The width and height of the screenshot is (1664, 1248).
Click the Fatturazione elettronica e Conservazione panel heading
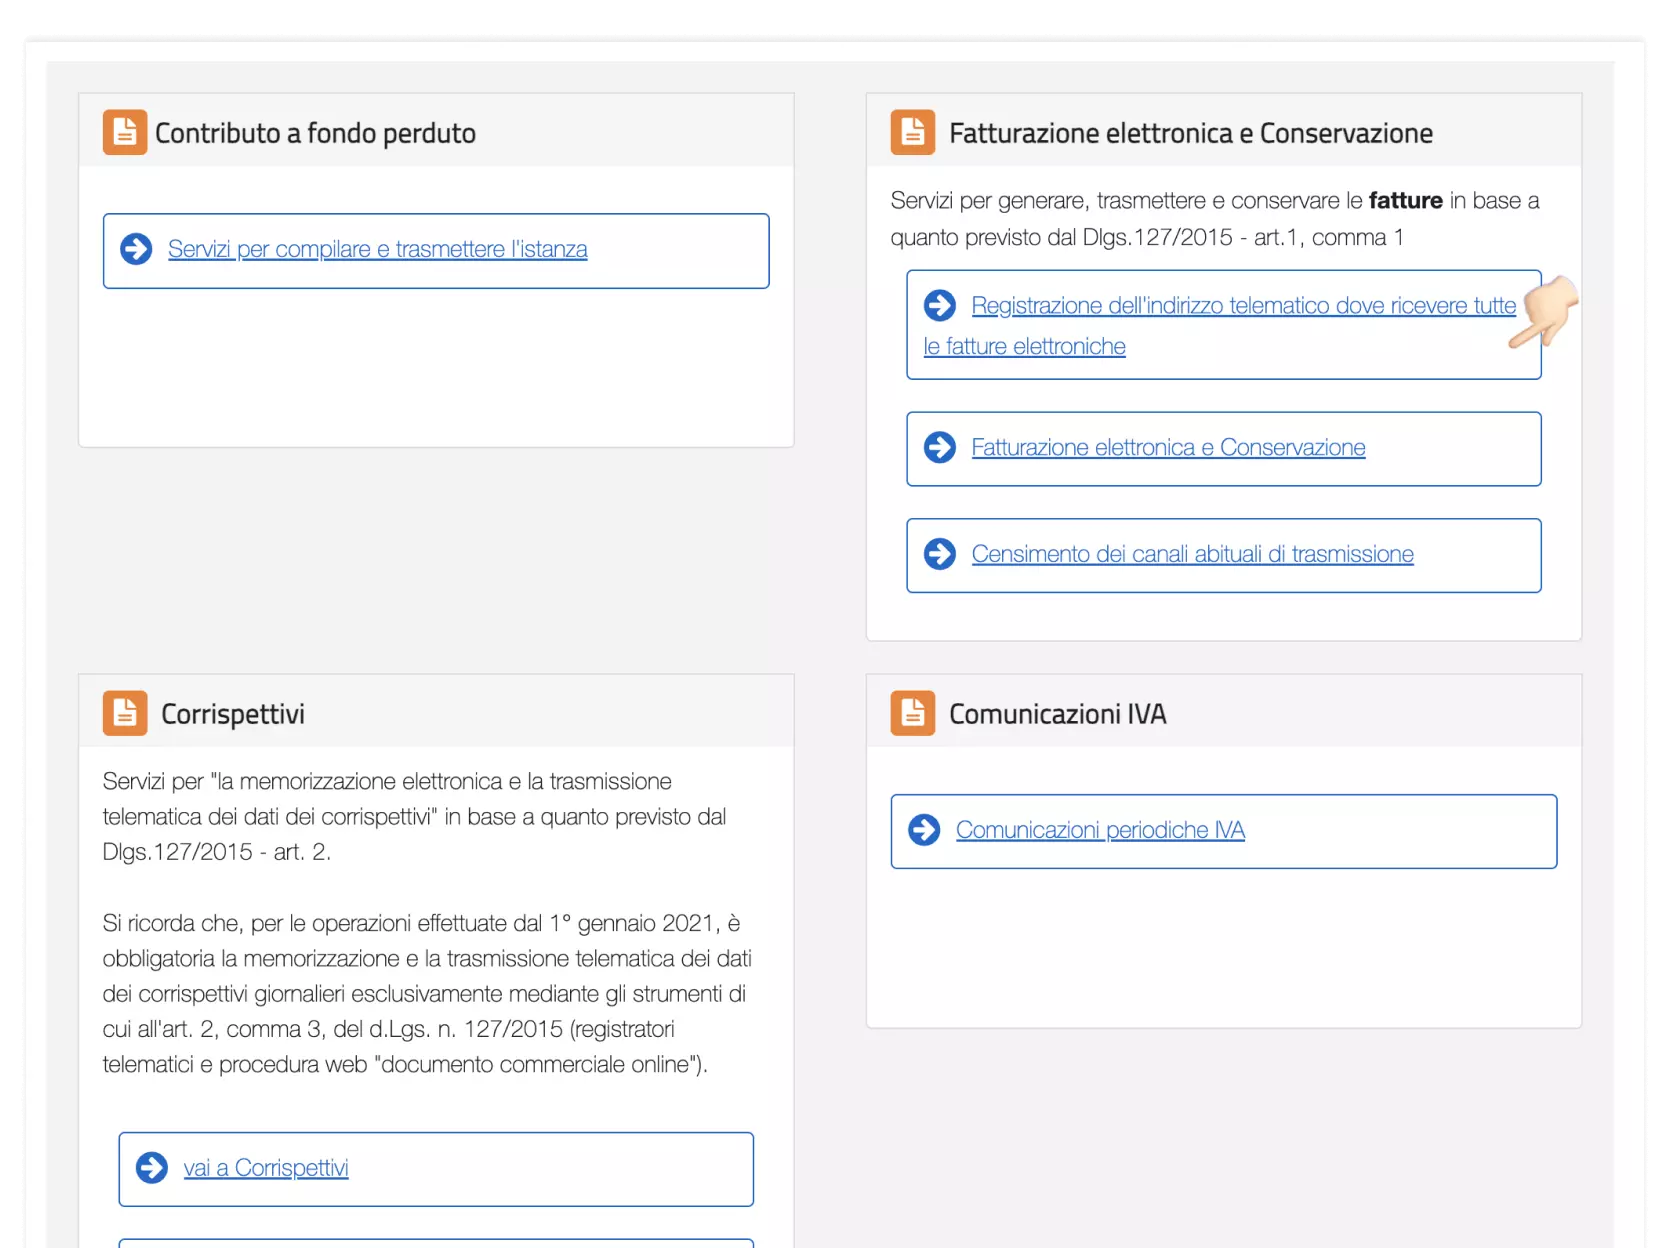click(x=1191, y=133)
